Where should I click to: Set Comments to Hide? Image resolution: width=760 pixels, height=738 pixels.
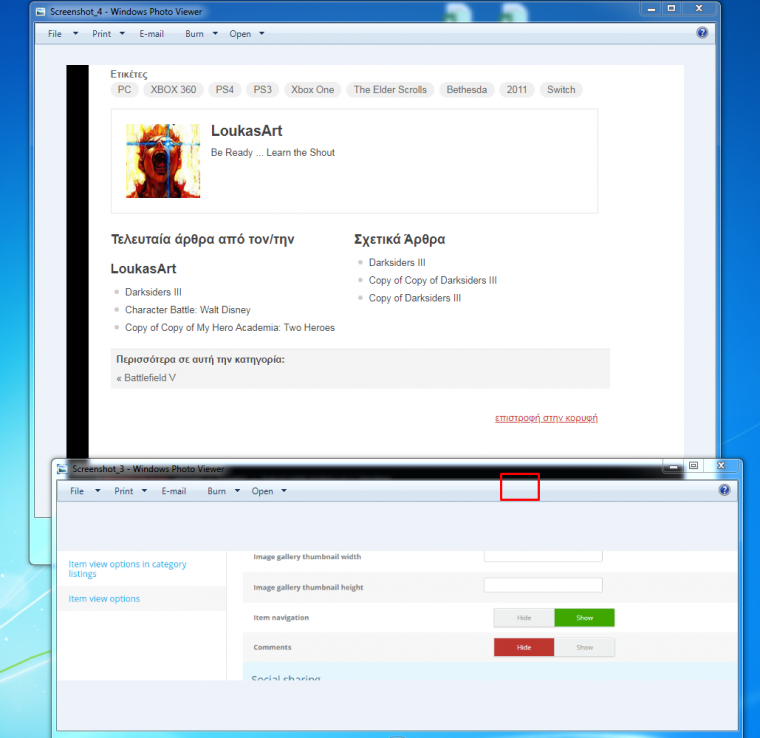click(524, 647)
